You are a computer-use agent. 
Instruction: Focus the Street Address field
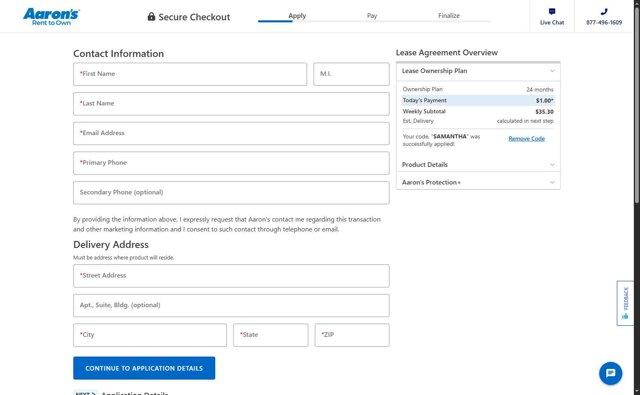(x=231, y=275)
